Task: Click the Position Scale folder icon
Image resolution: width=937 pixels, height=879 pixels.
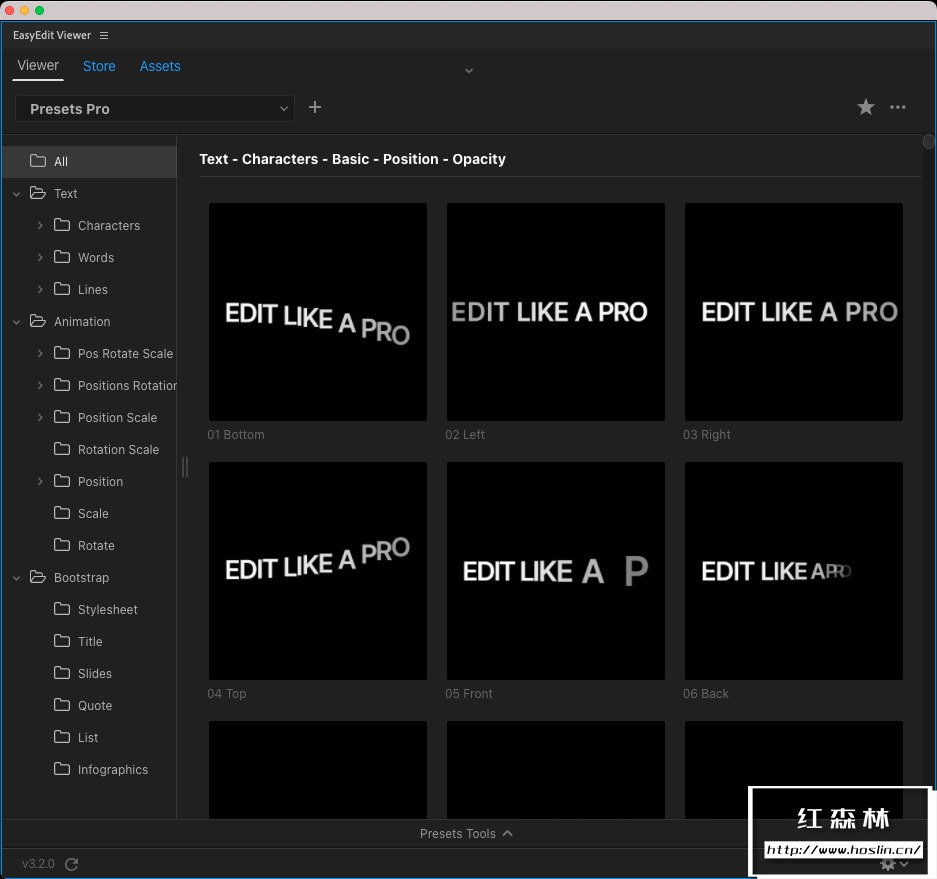Action: [62, 417]
